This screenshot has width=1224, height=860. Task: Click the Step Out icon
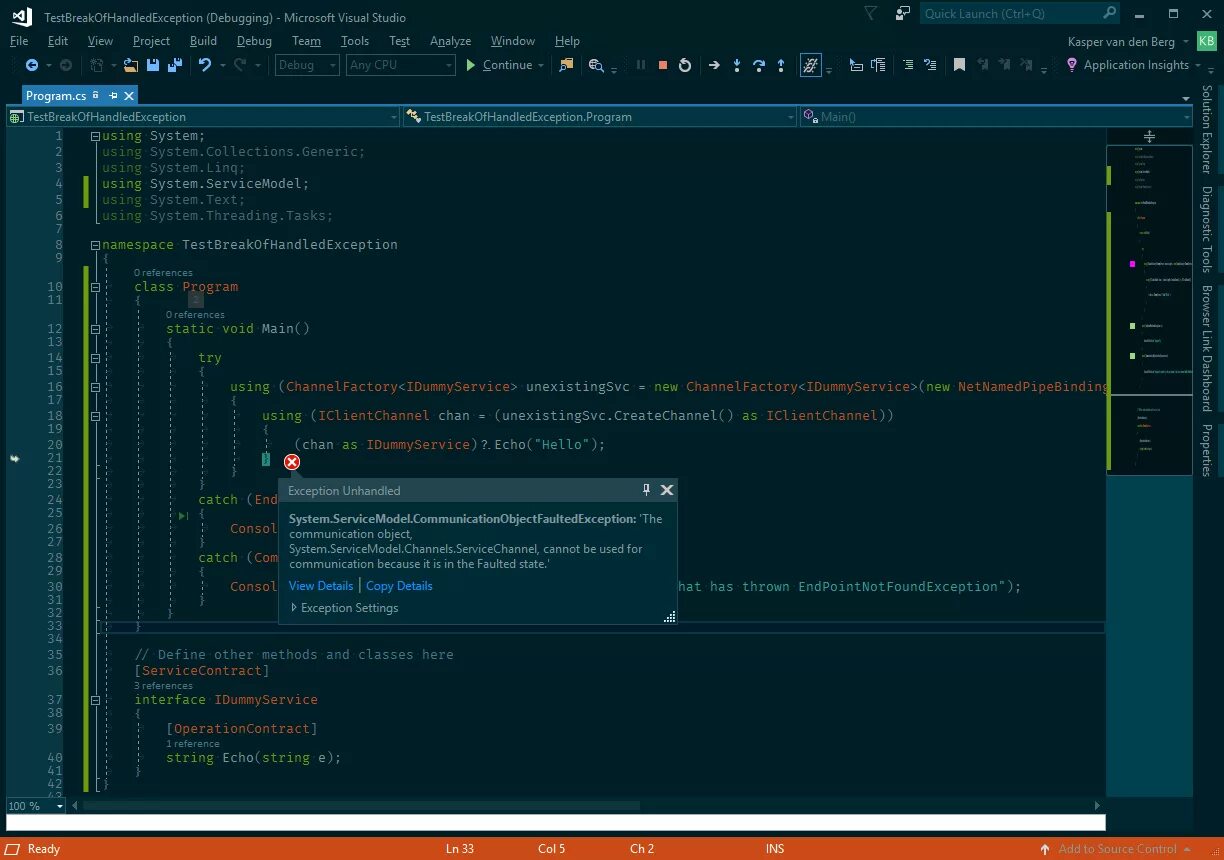781,65
